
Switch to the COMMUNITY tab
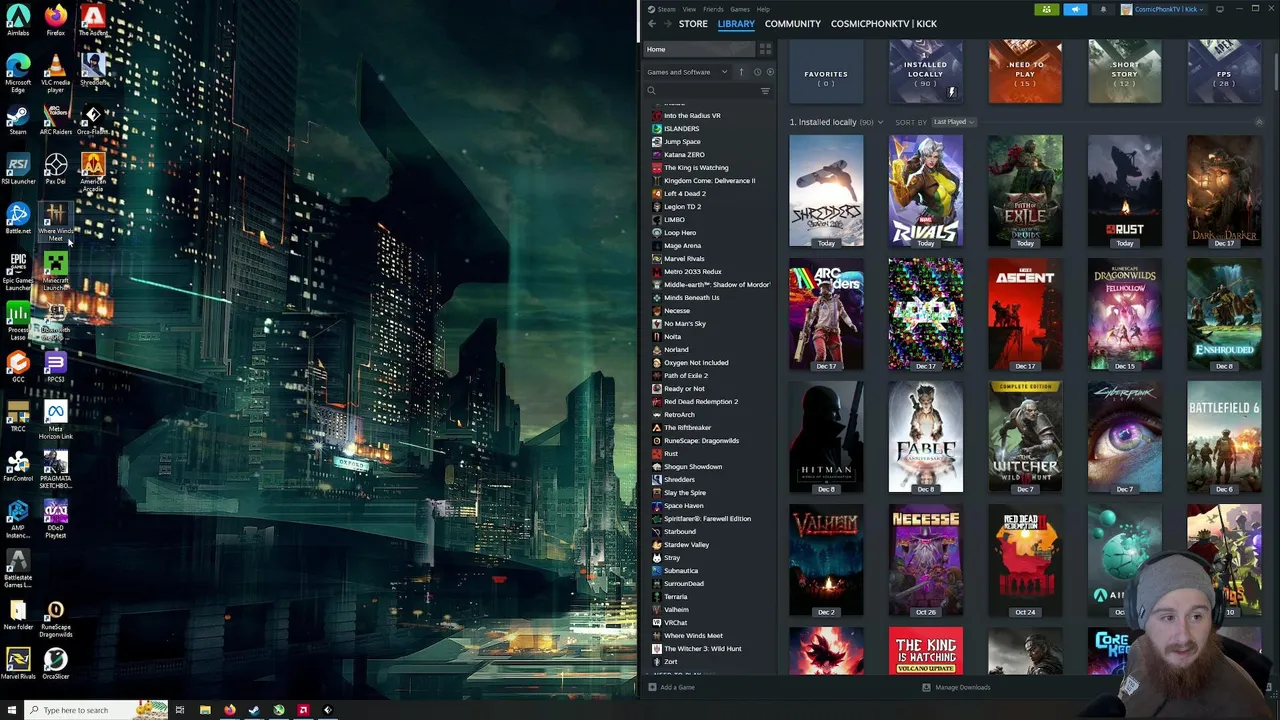pos(793,24)
